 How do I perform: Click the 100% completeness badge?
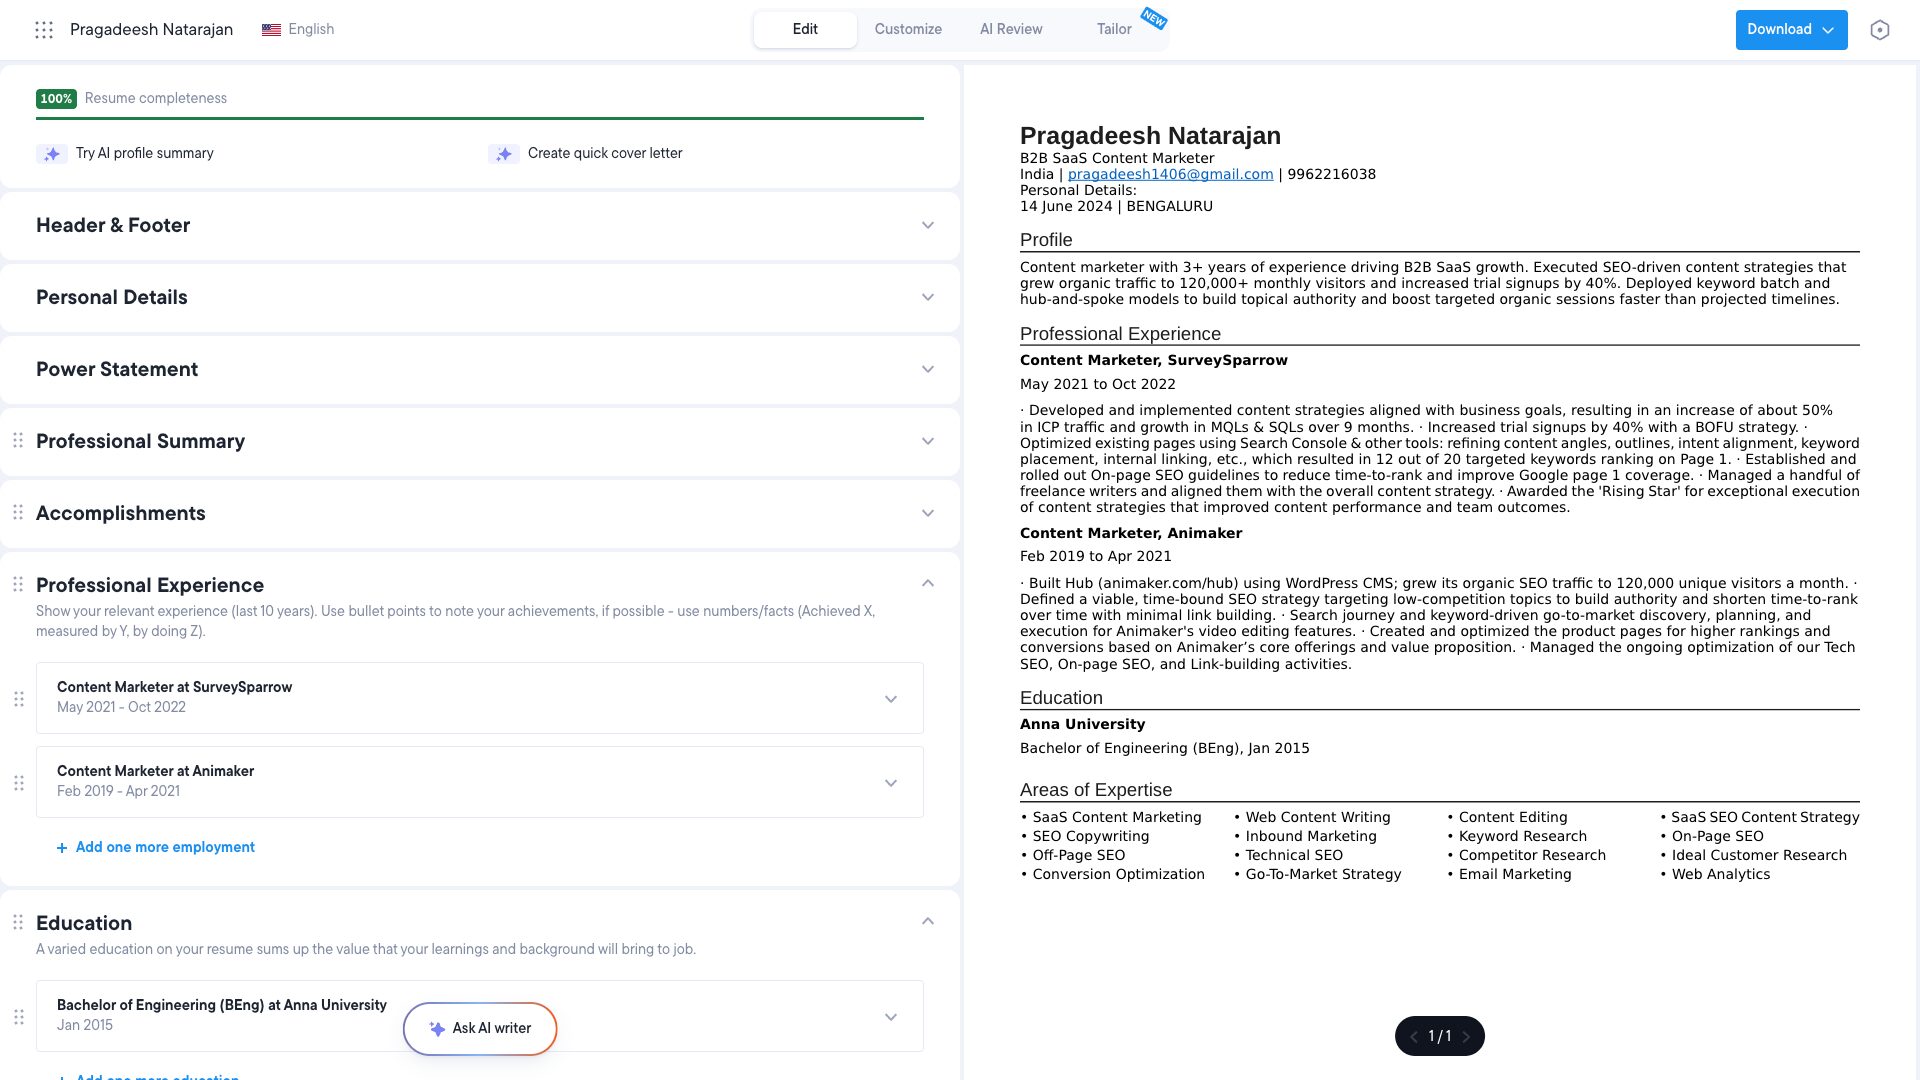56,99
